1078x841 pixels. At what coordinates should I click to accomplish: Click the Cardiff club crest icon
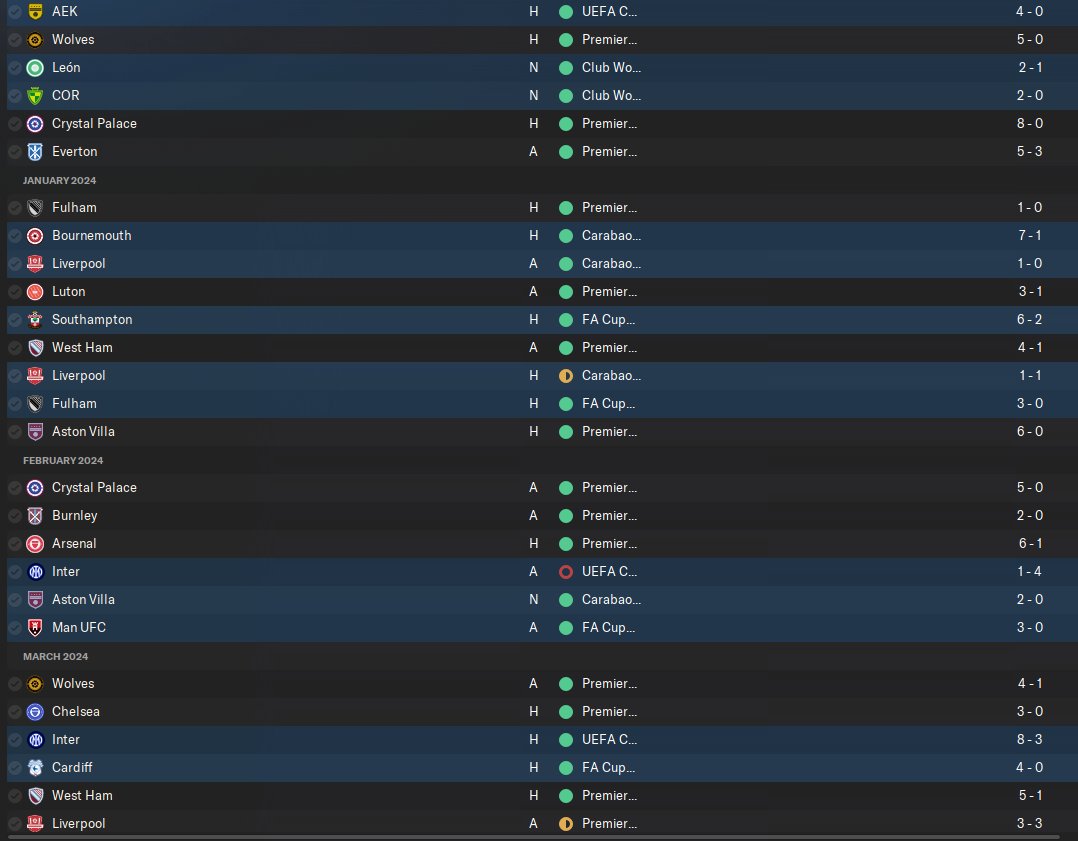[x=35, y=768]
